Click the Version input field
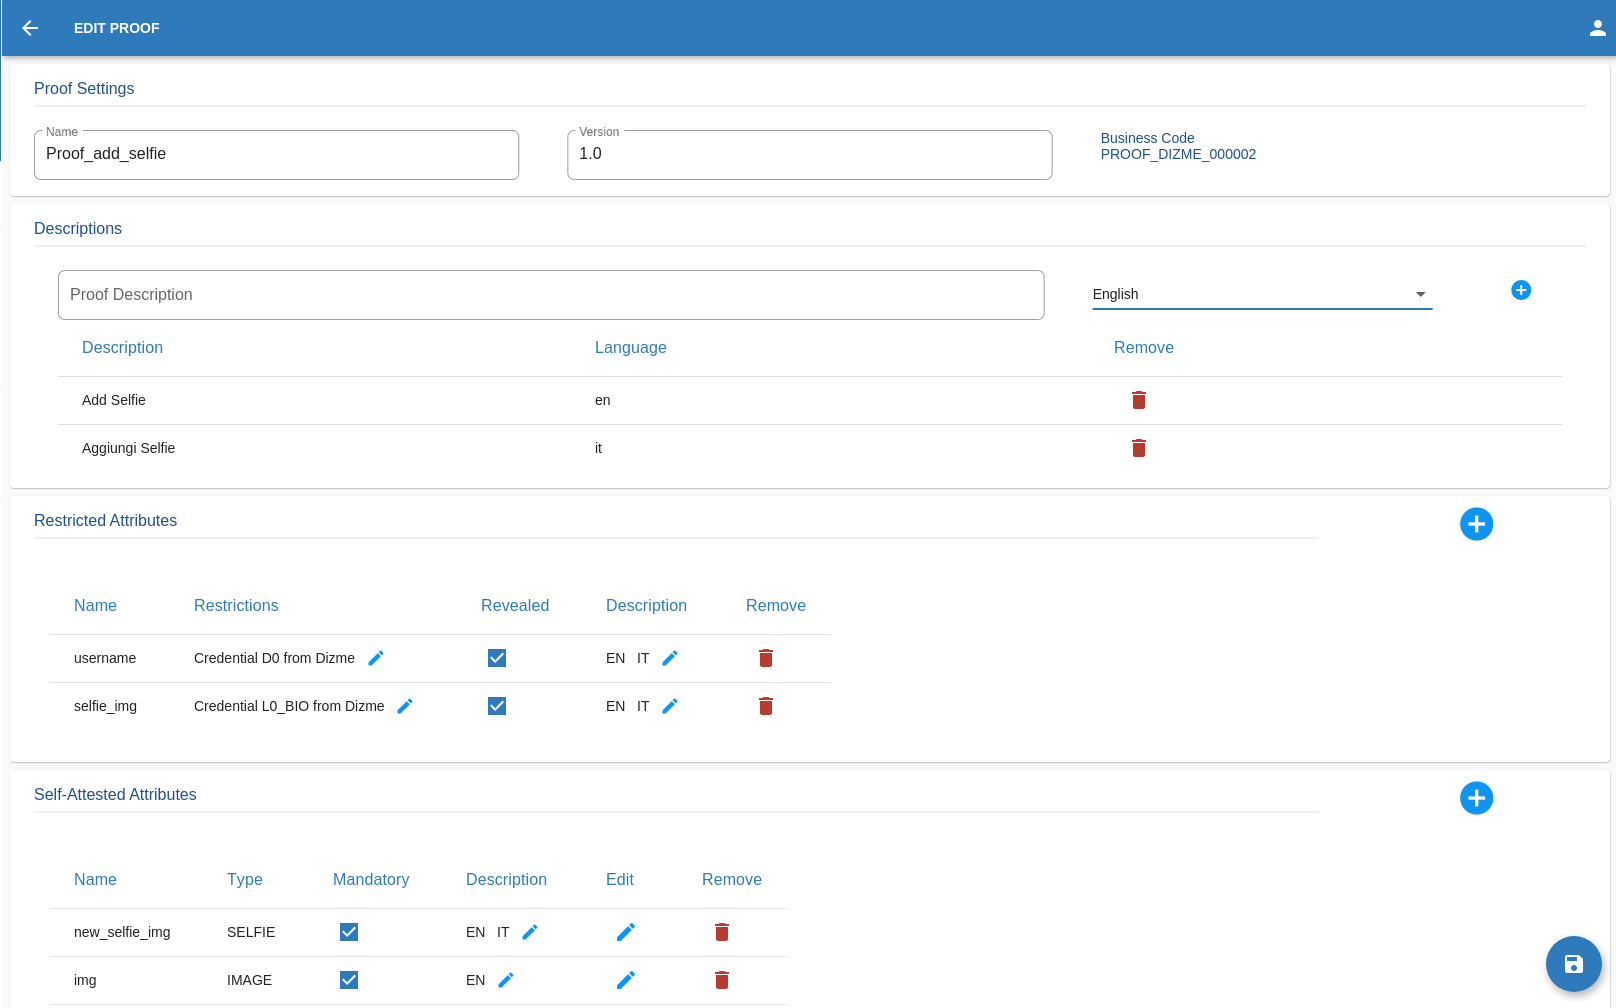This screenshot has width=1616, height=1008. (810, 155)
